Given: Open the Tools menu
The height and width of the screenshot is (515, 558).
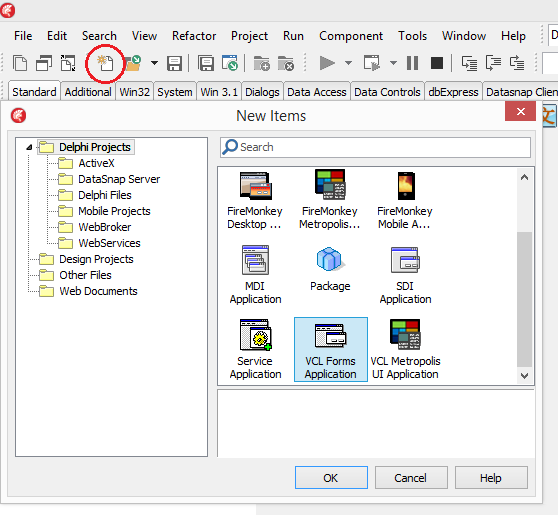Looking at the screenshot, I should click(412, 36).
